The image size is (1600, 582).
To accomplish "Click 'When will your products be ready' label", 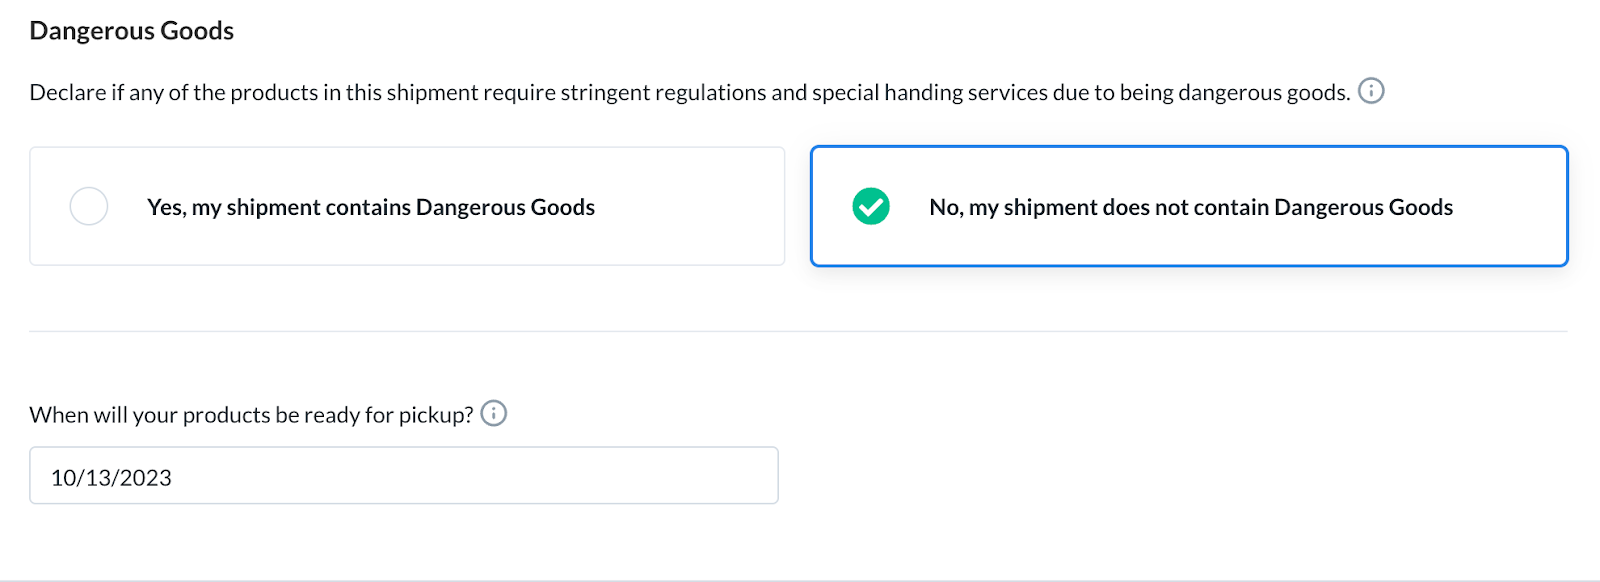I will 251,414.
